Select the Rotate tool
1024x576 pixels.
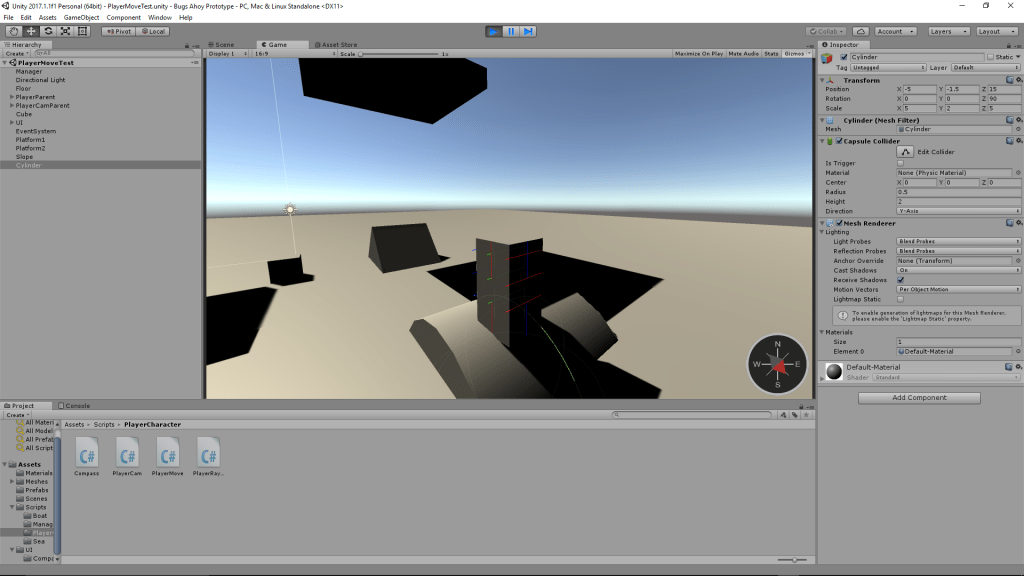pos(47,31)
